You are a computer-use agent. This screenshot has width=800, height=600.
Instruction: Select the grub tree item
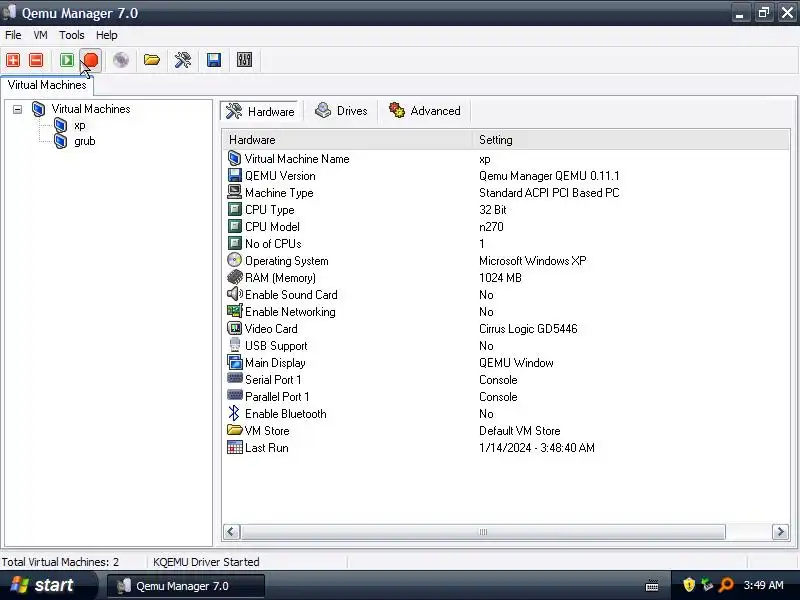(85, 141)
